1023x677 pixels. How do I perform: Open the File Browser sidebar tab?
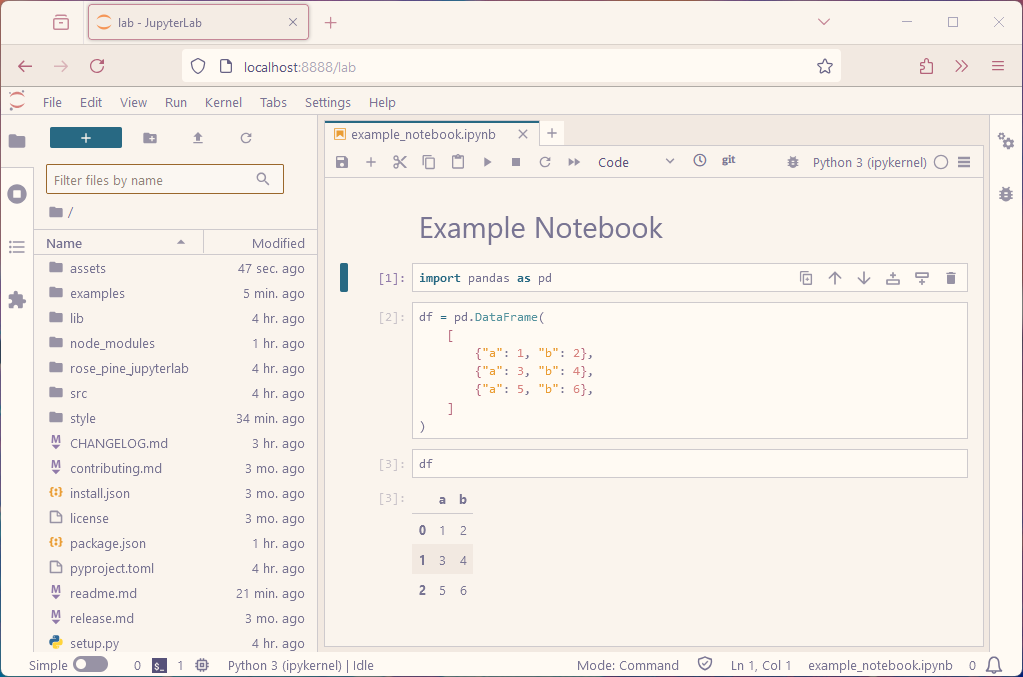click(17, 141)
